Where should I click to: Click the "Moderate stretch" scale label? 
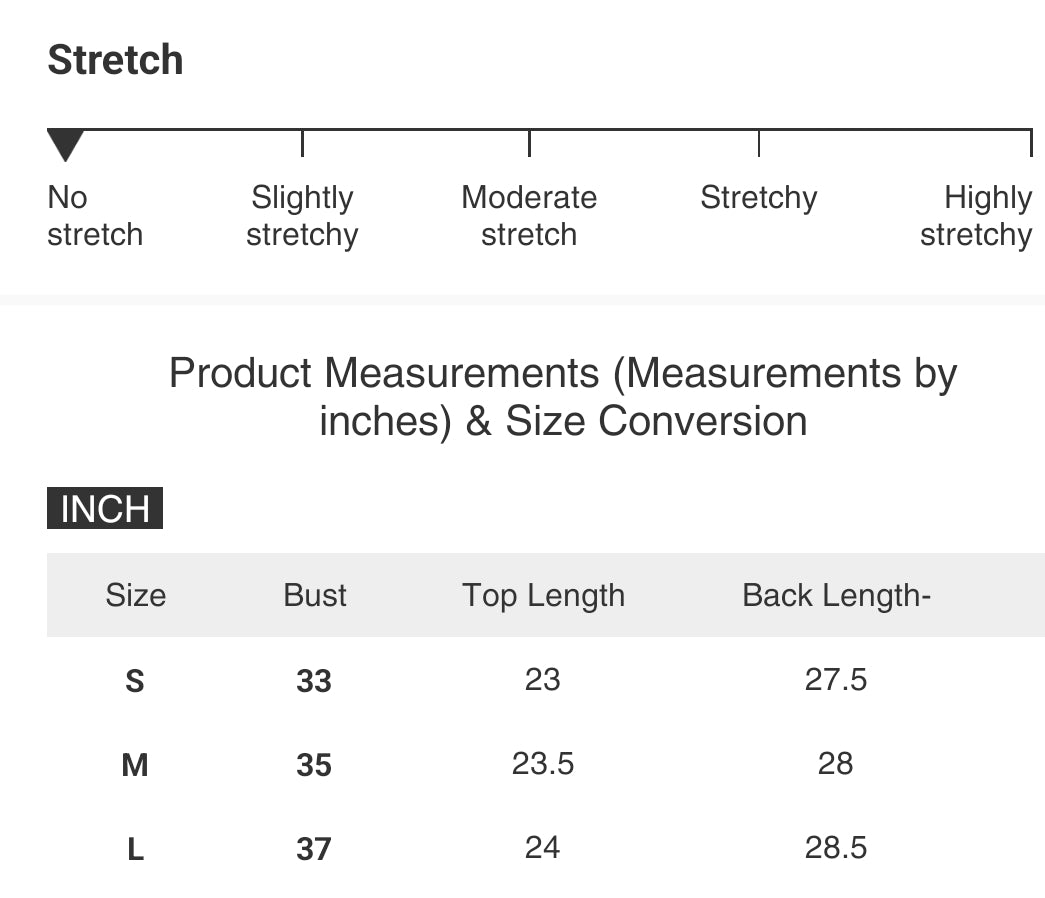click(529, 216)
